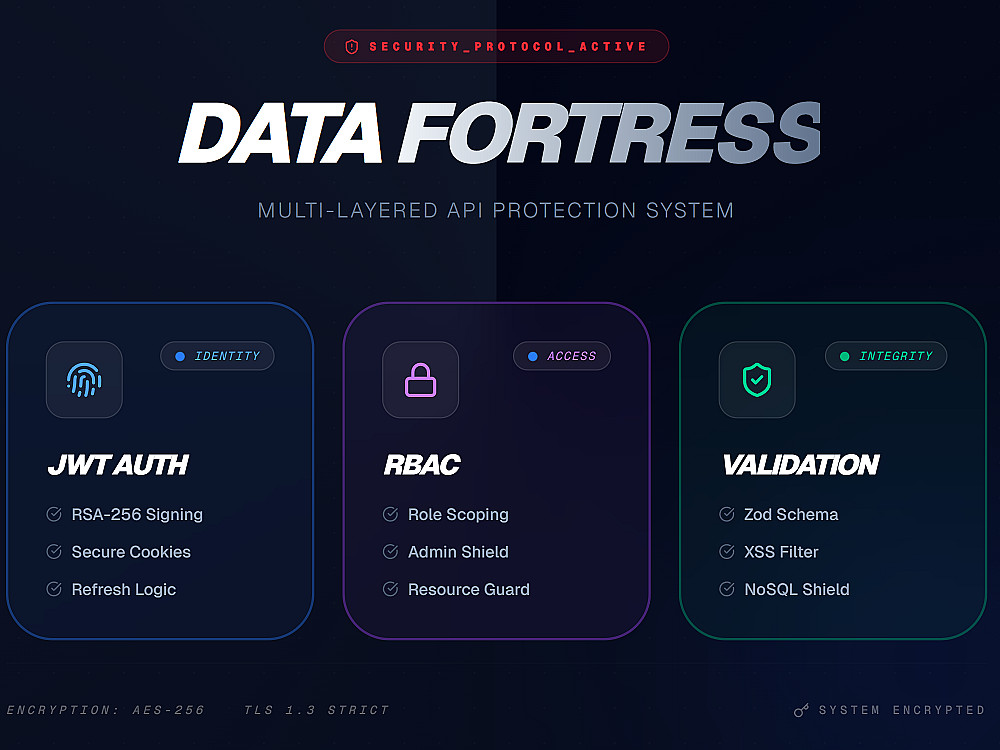Screen dimensions: 1000x750
Task: Toggle the Secure Cookies check circle
Action: (x=54, y=552)
